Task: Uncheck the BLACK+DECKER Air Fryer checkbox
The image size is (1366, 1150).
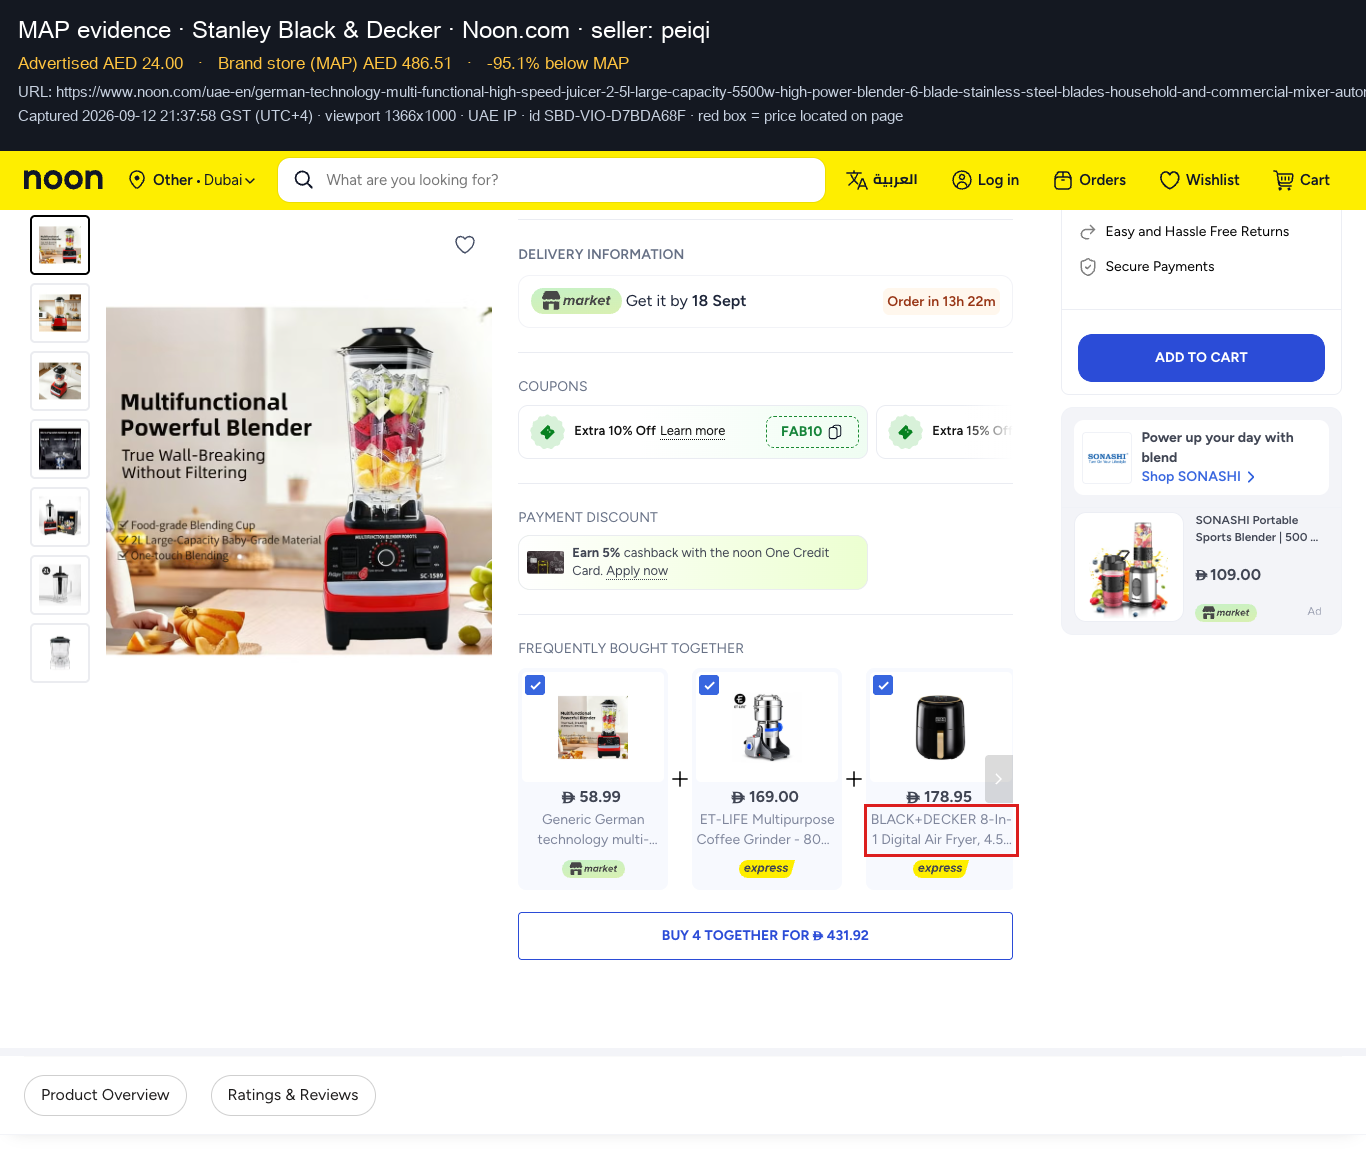Action: tap(883, 685)
